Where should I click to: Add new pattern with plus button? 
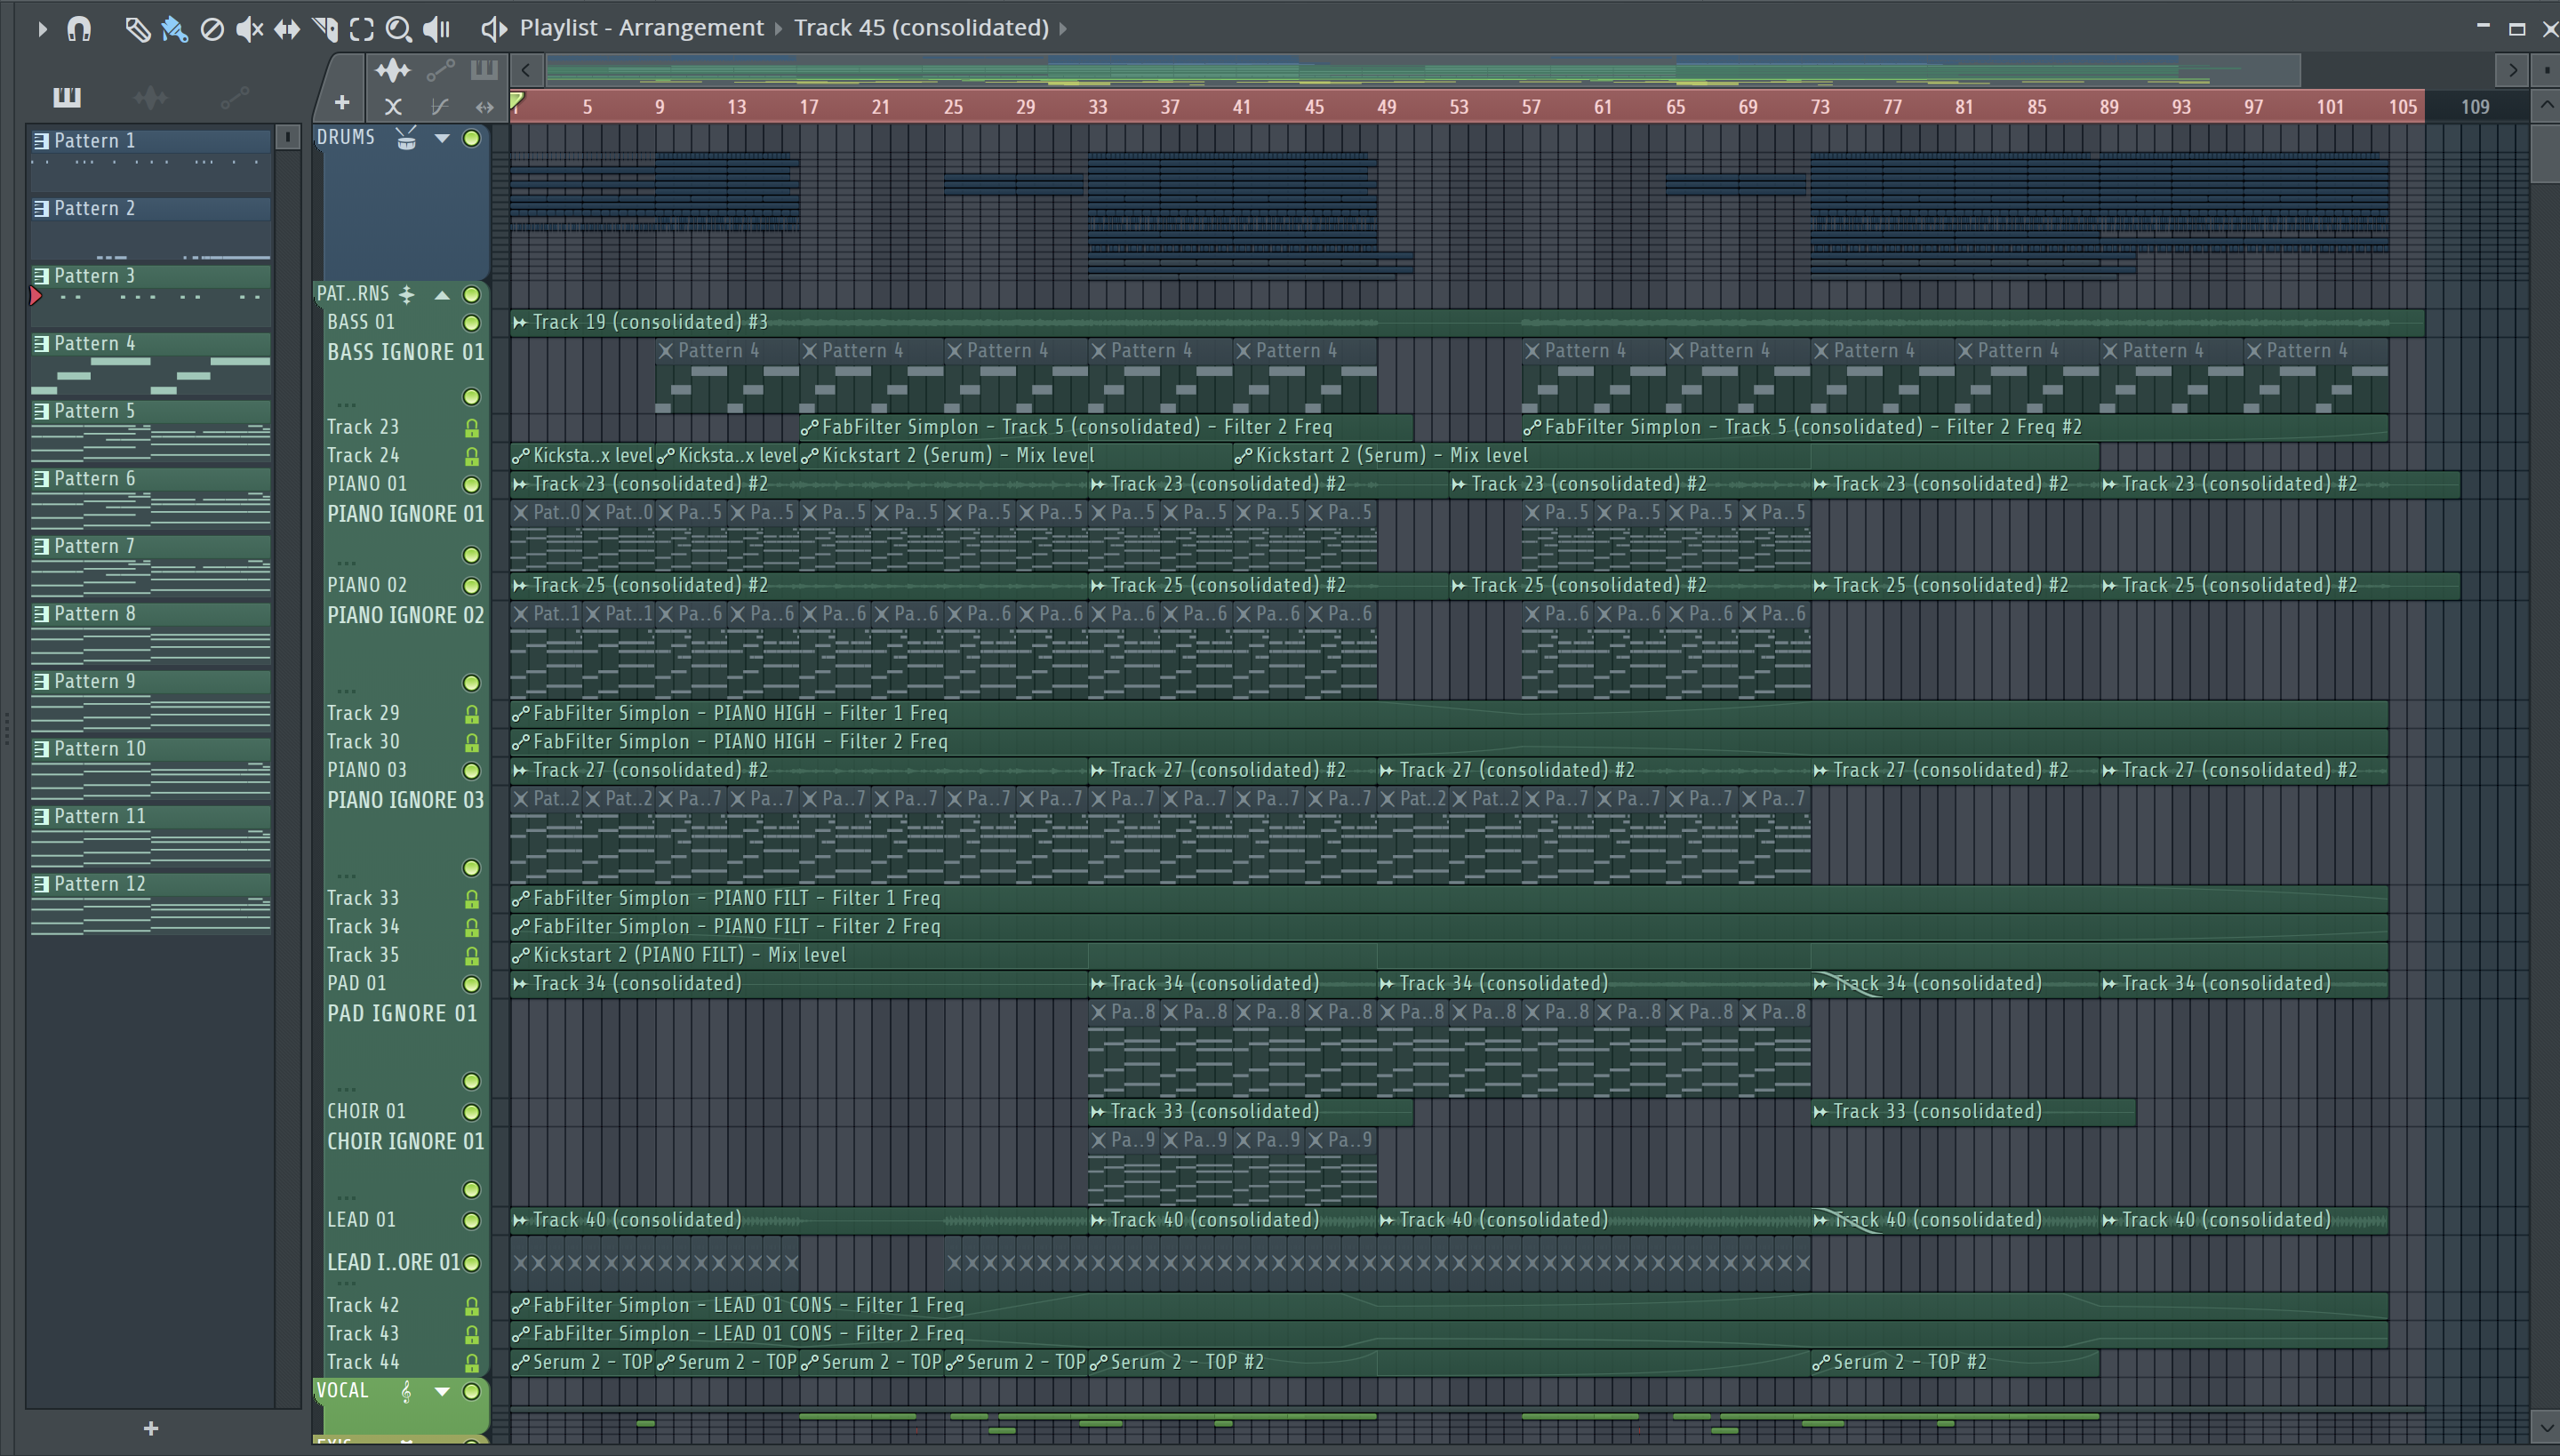tap(151, 1428)
